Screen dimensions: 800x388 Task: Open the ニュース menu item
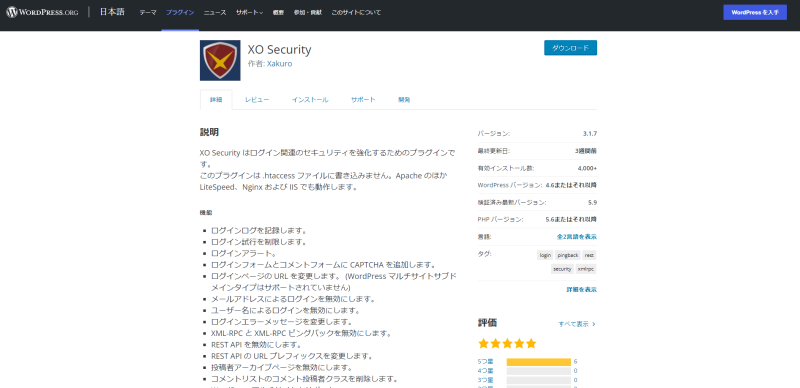(215, 12)
